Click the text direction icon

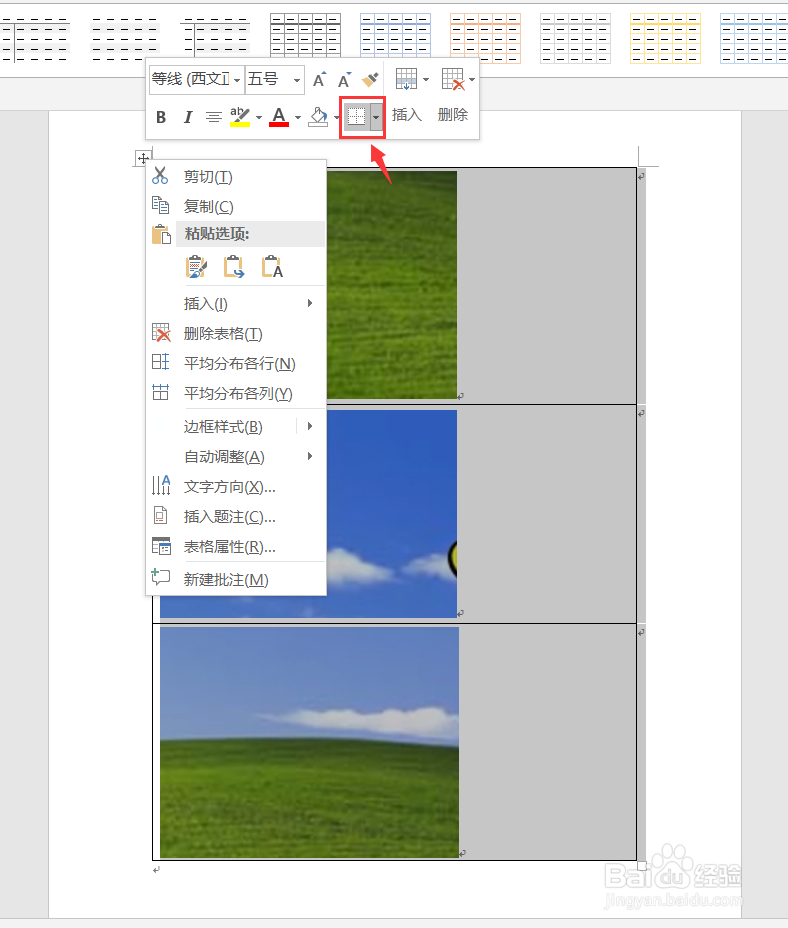click(160, 485)
